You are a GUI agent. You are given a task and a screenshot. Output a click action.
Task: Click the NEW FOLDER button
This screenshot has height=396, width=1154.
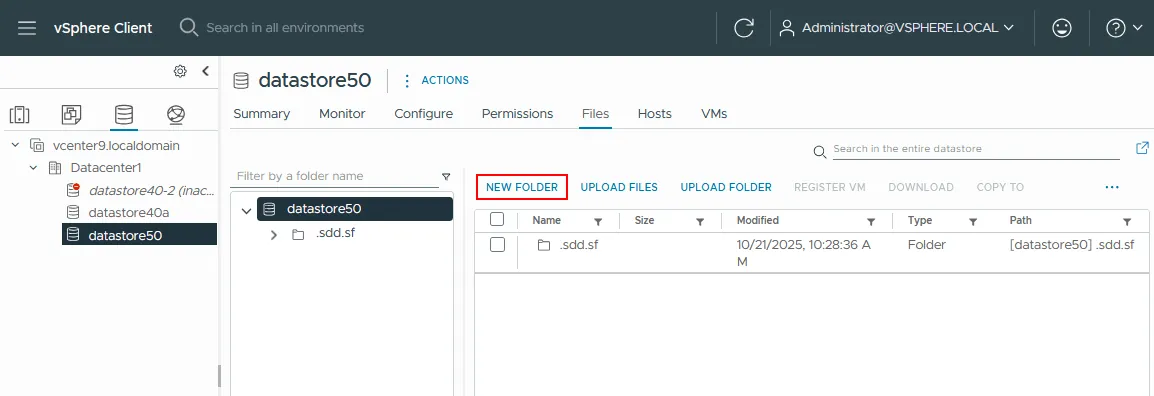(x=522, y=187)
